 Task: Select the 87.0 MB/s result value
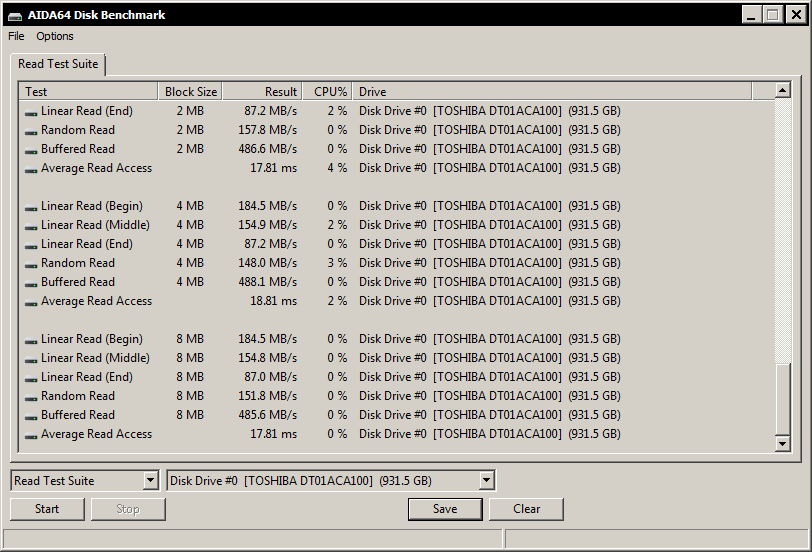tap(270, 377)
